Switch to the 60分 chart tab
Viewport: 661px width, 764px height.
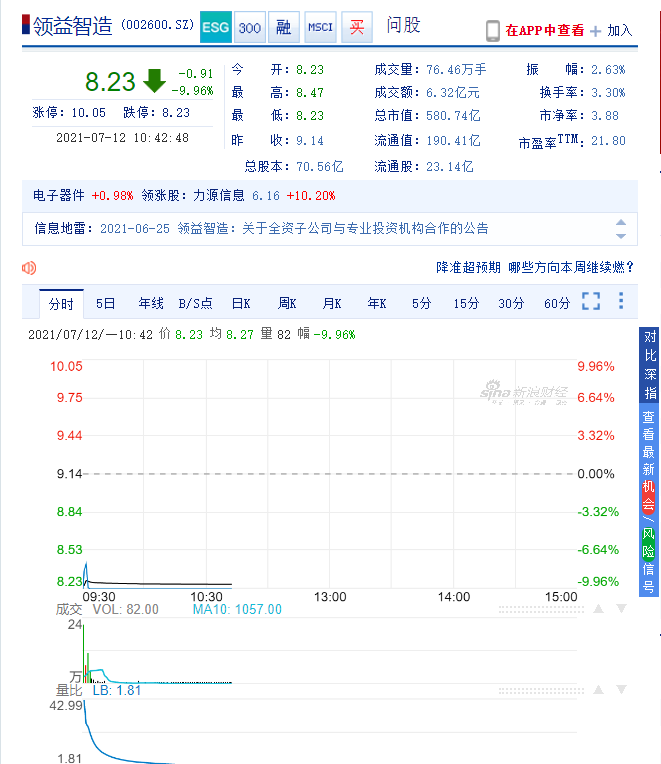coord(557,304)
